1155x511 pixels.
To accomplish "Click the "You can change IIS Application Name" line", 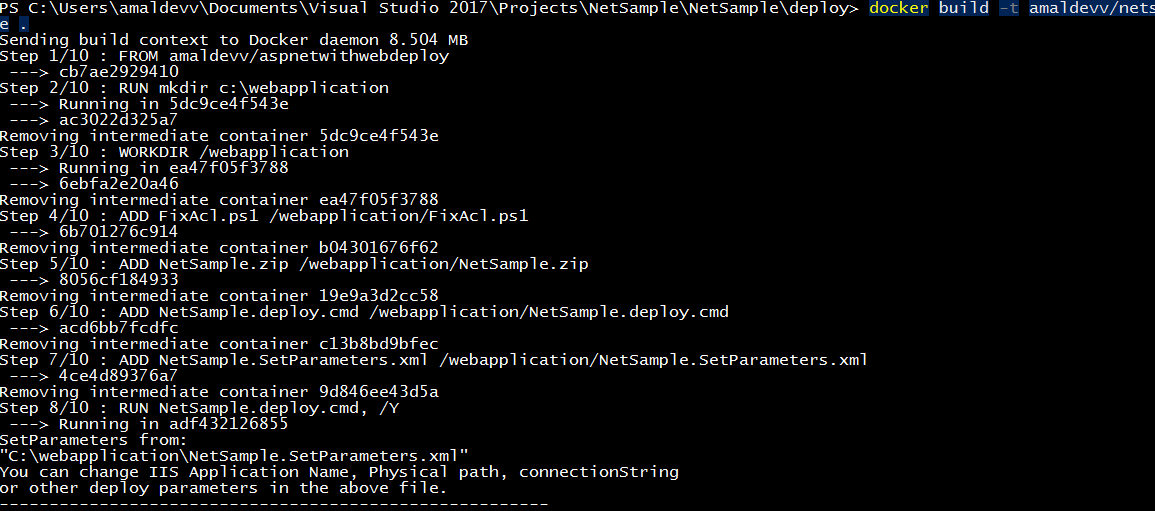I will coord(339,472).
